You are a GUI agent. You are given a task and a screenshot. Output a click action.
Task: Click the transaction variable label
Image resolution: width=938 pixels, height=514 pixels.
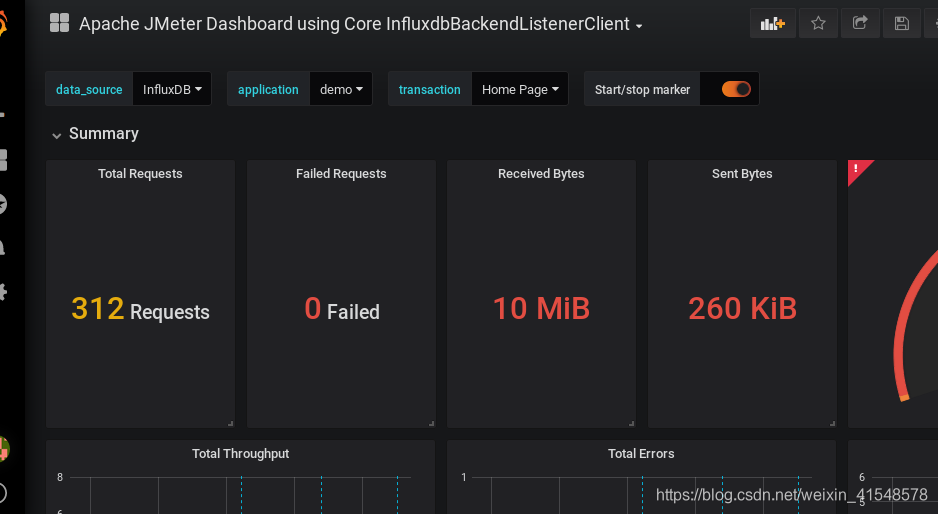(430, 89)
